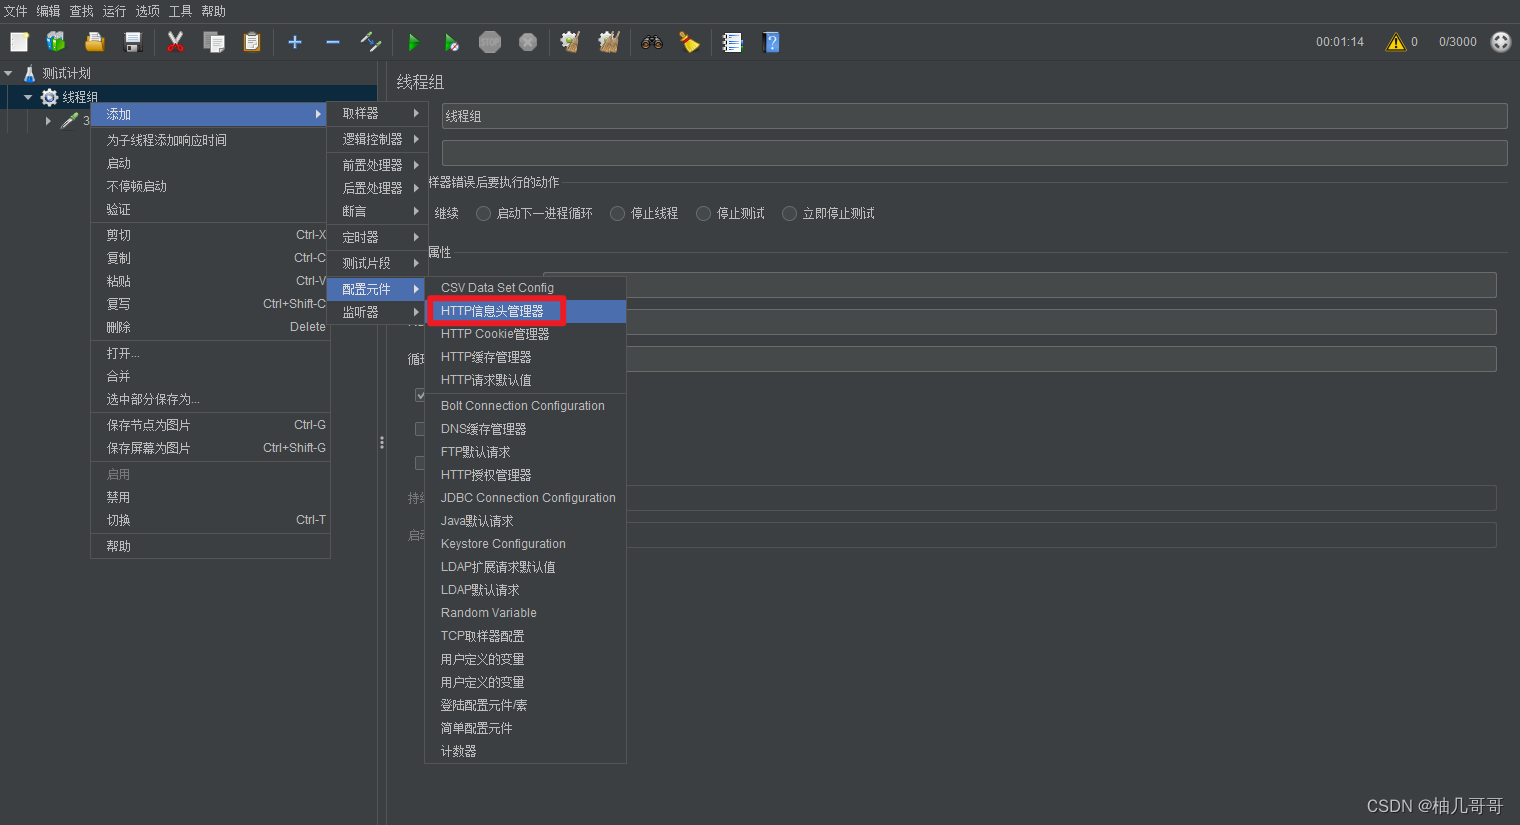1520x825 pixels.
Task: Click 验证 in context menu
Action: click(x=210, y=209)
